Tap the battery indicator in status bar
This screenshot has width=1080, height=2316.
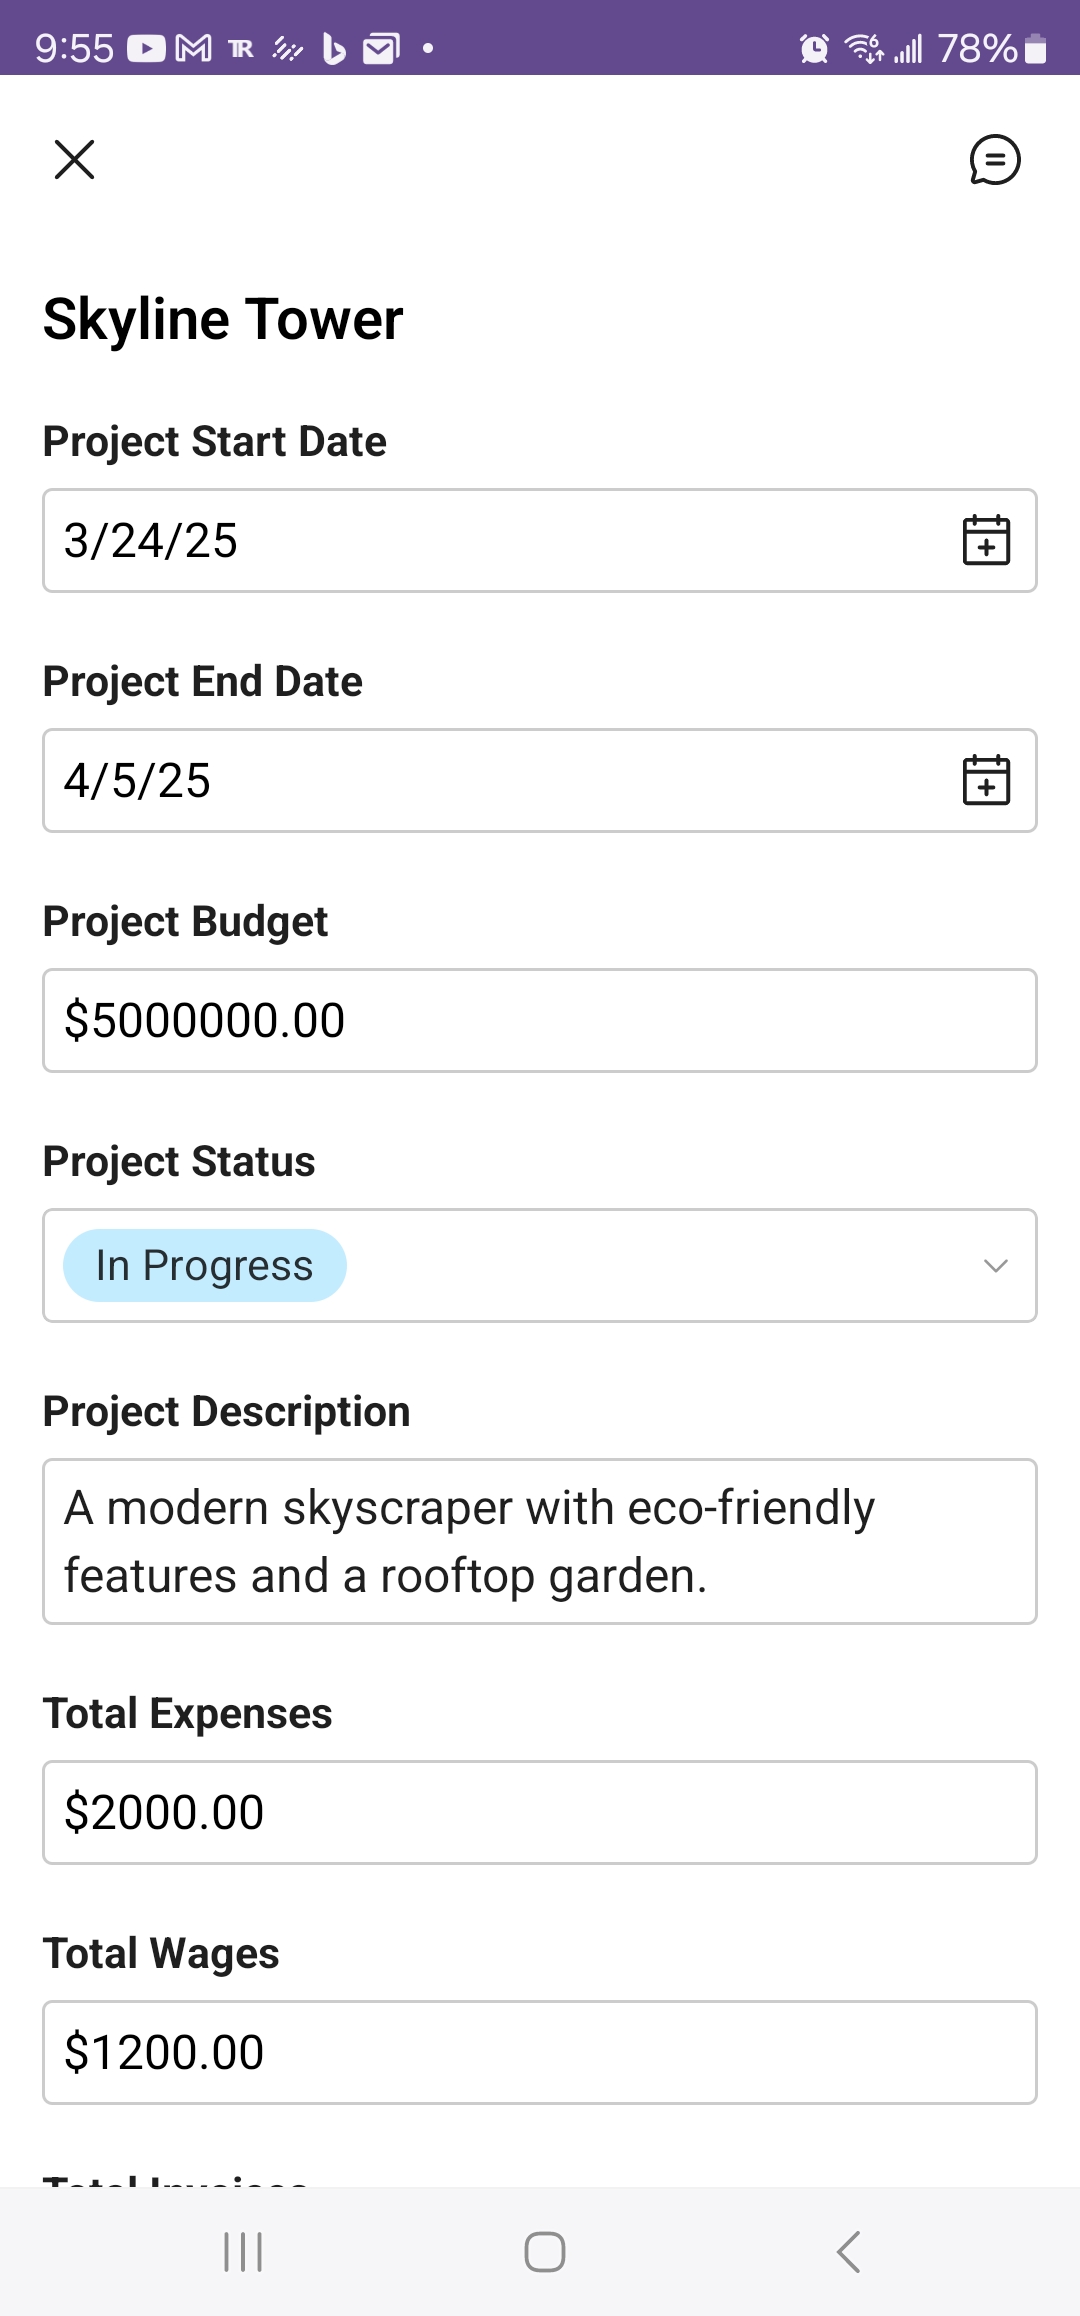(x=1036, y=48)
